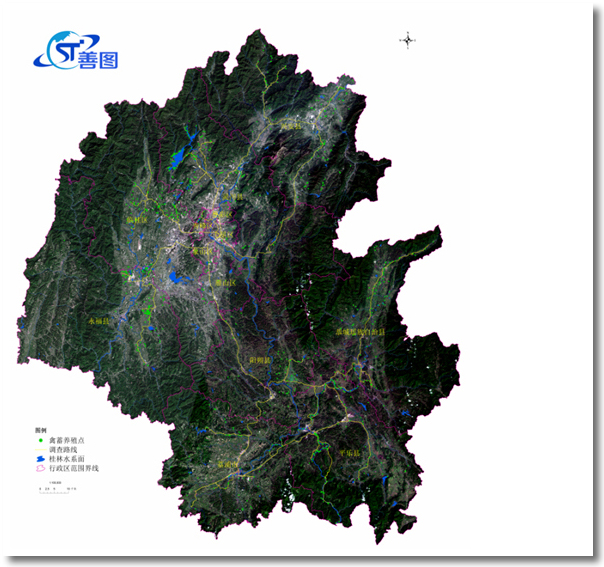Select the 行政区范围界线 legend label

[x=74, y=468]
